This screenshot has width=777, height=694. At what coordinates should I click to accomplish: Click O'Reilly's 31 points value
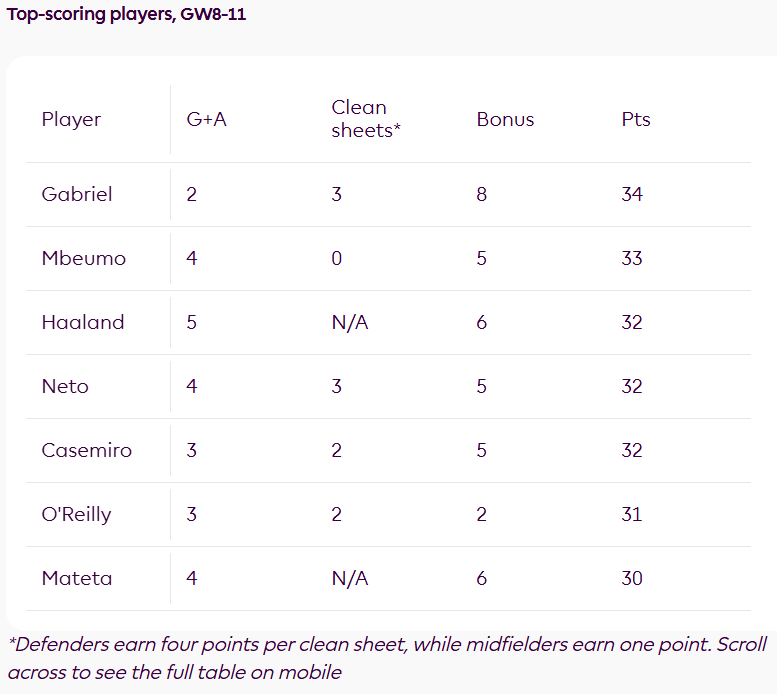tap(632, 514)
